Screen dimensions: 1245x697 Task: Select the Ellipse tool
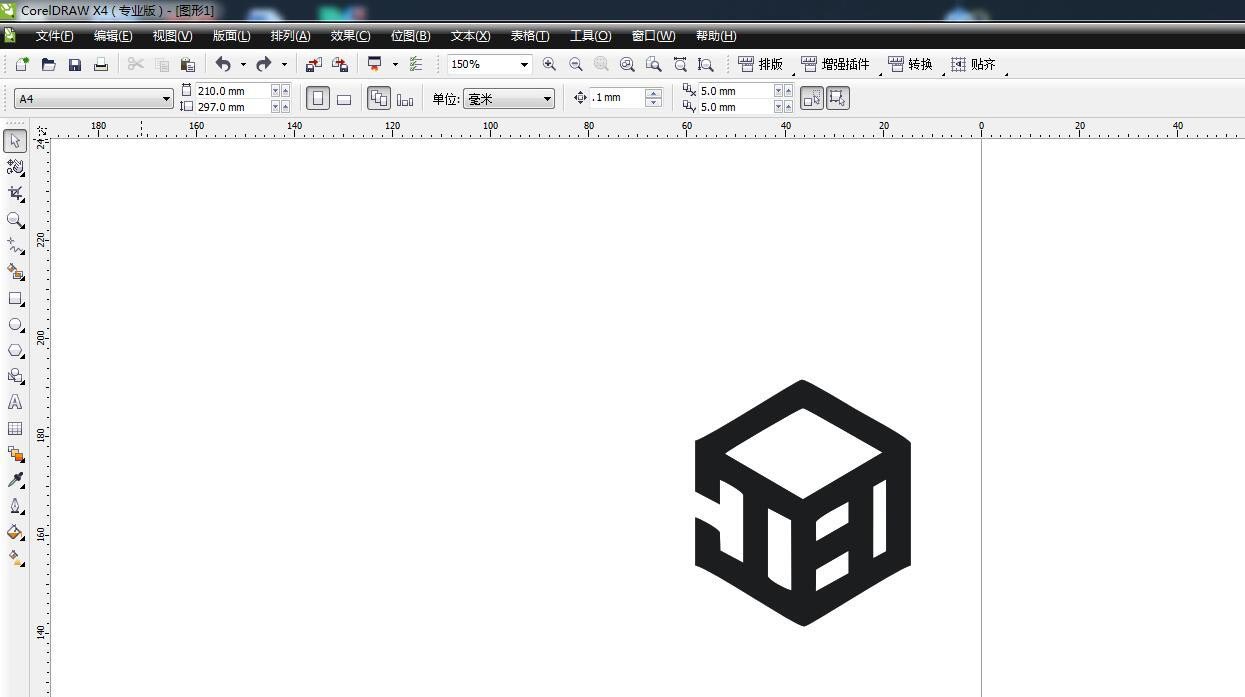coord(15,325)
